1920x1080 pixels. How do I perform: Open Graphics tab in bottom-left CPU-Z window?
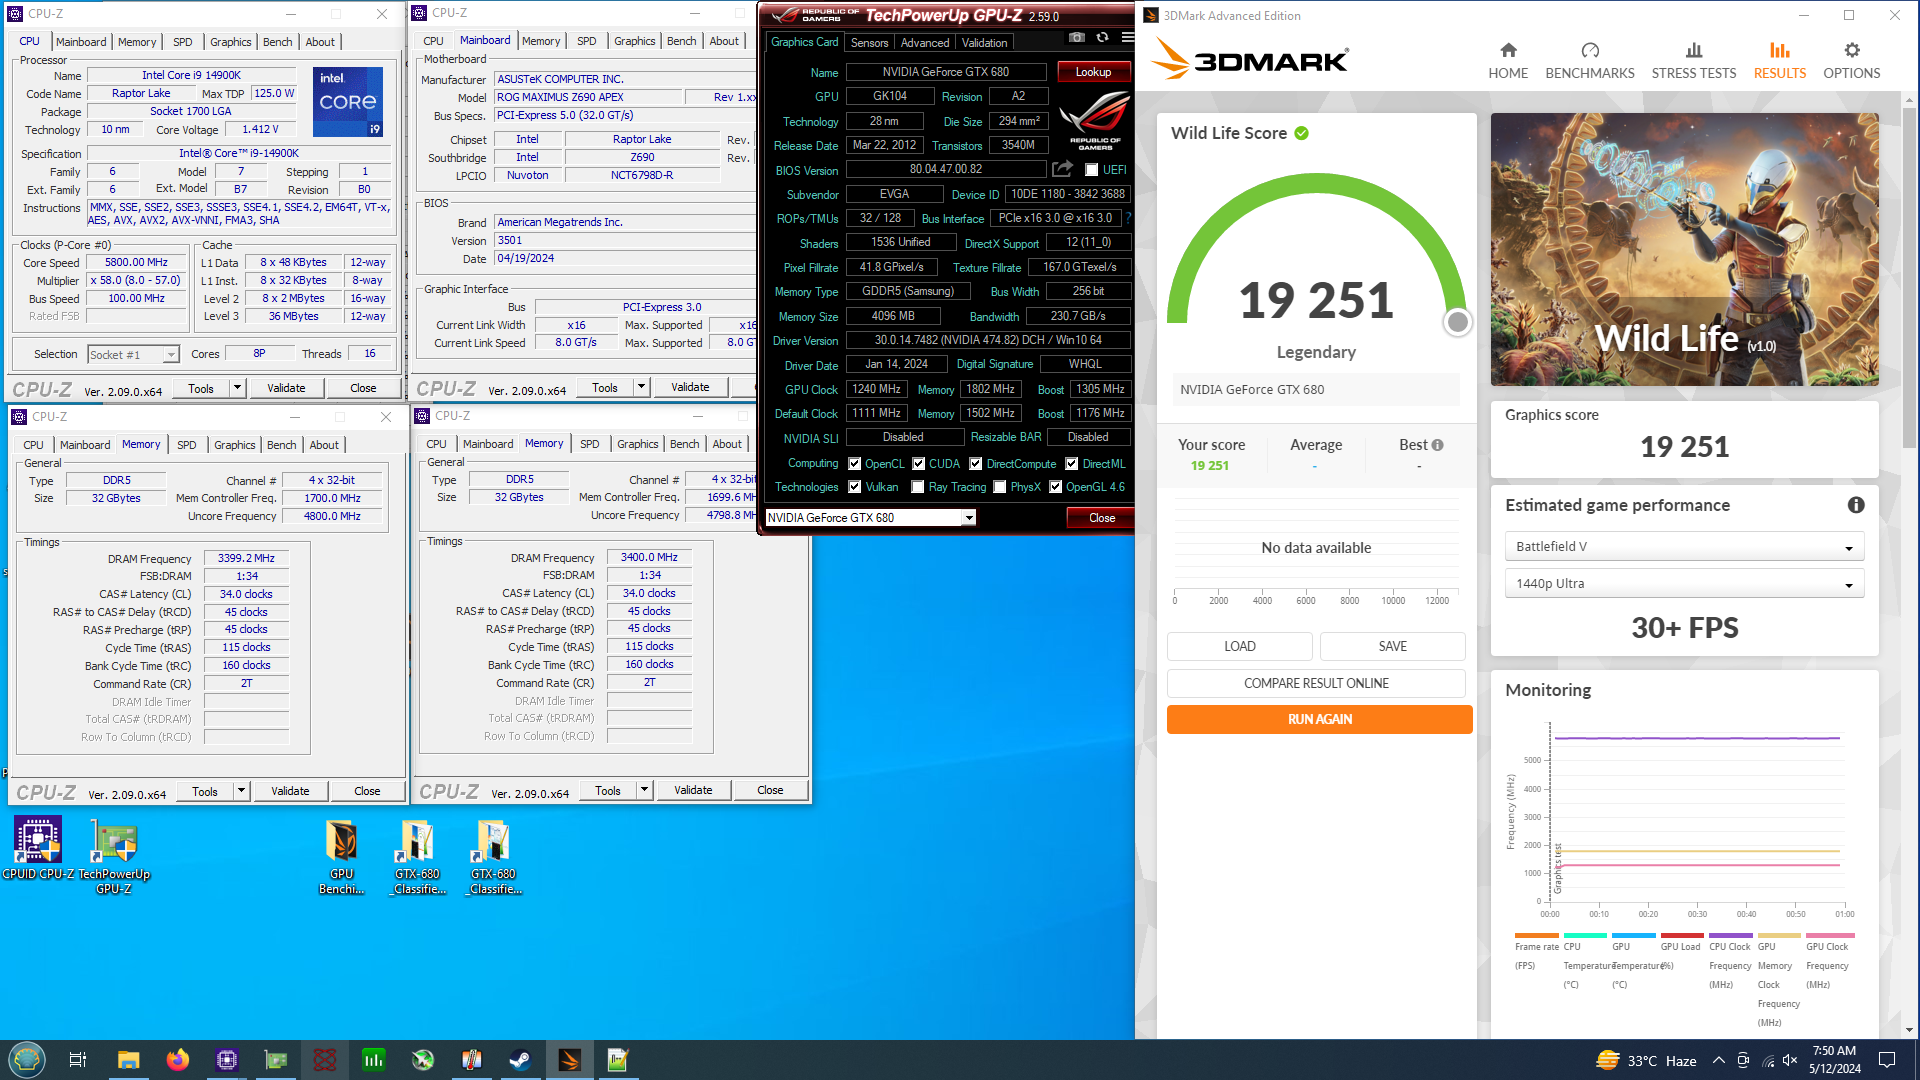pos(235,445)
